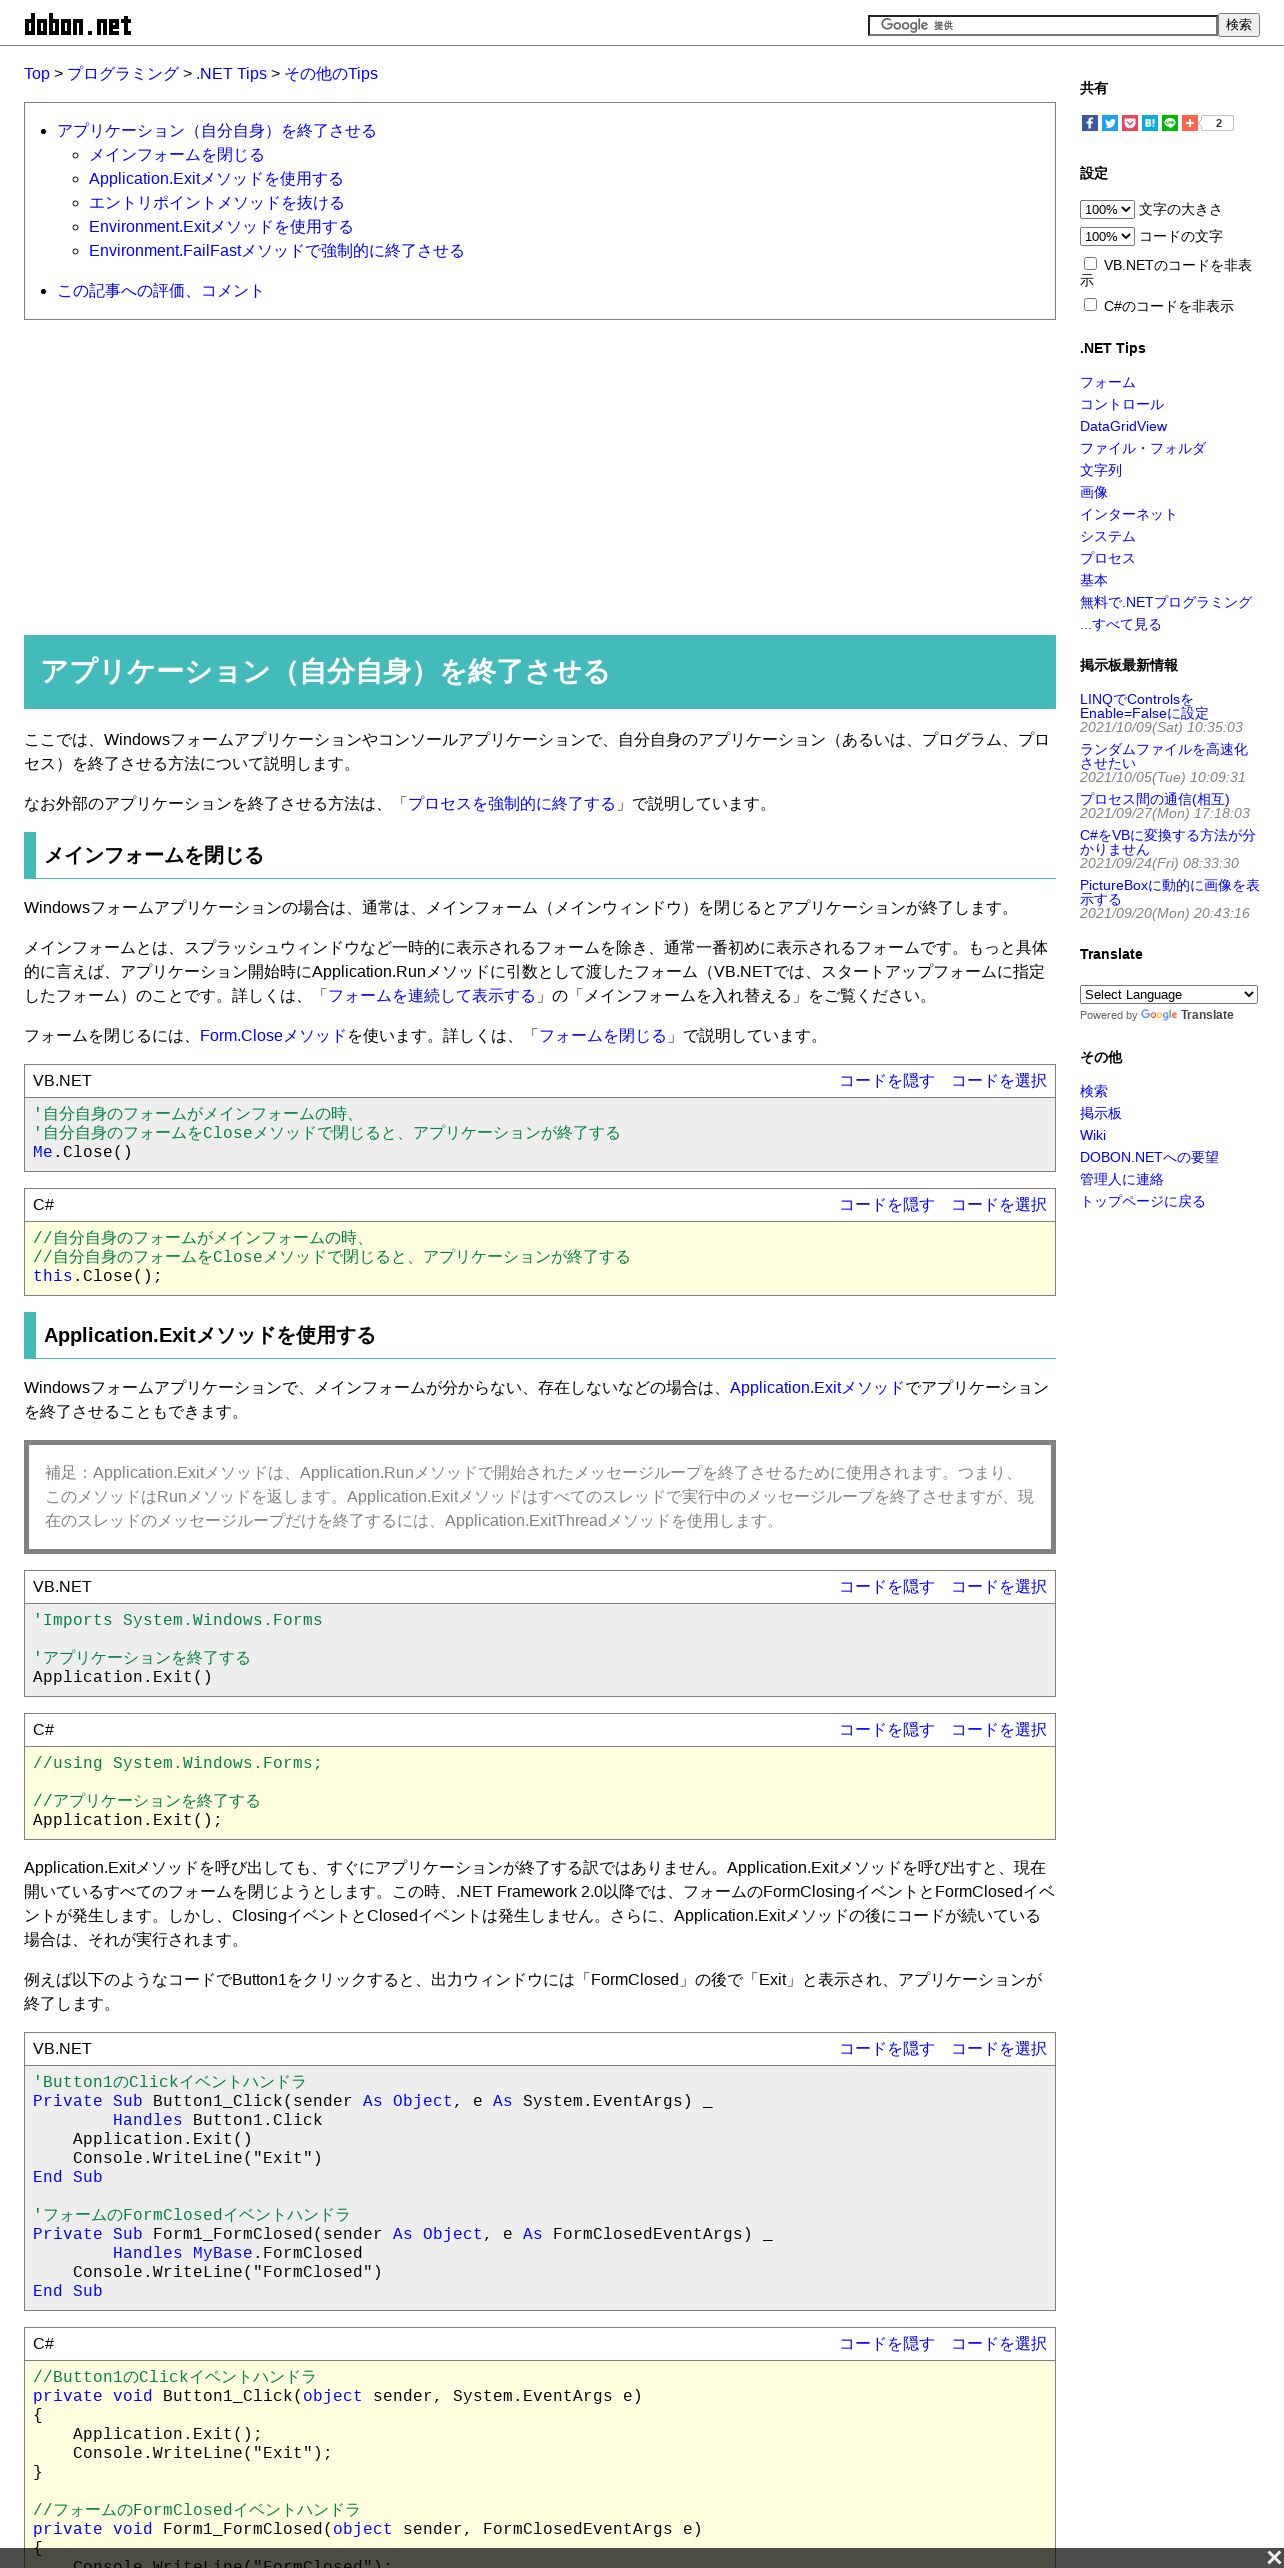1284x2568 pixels.
Task: Share the page via LINE
Action: [1170, 123]
